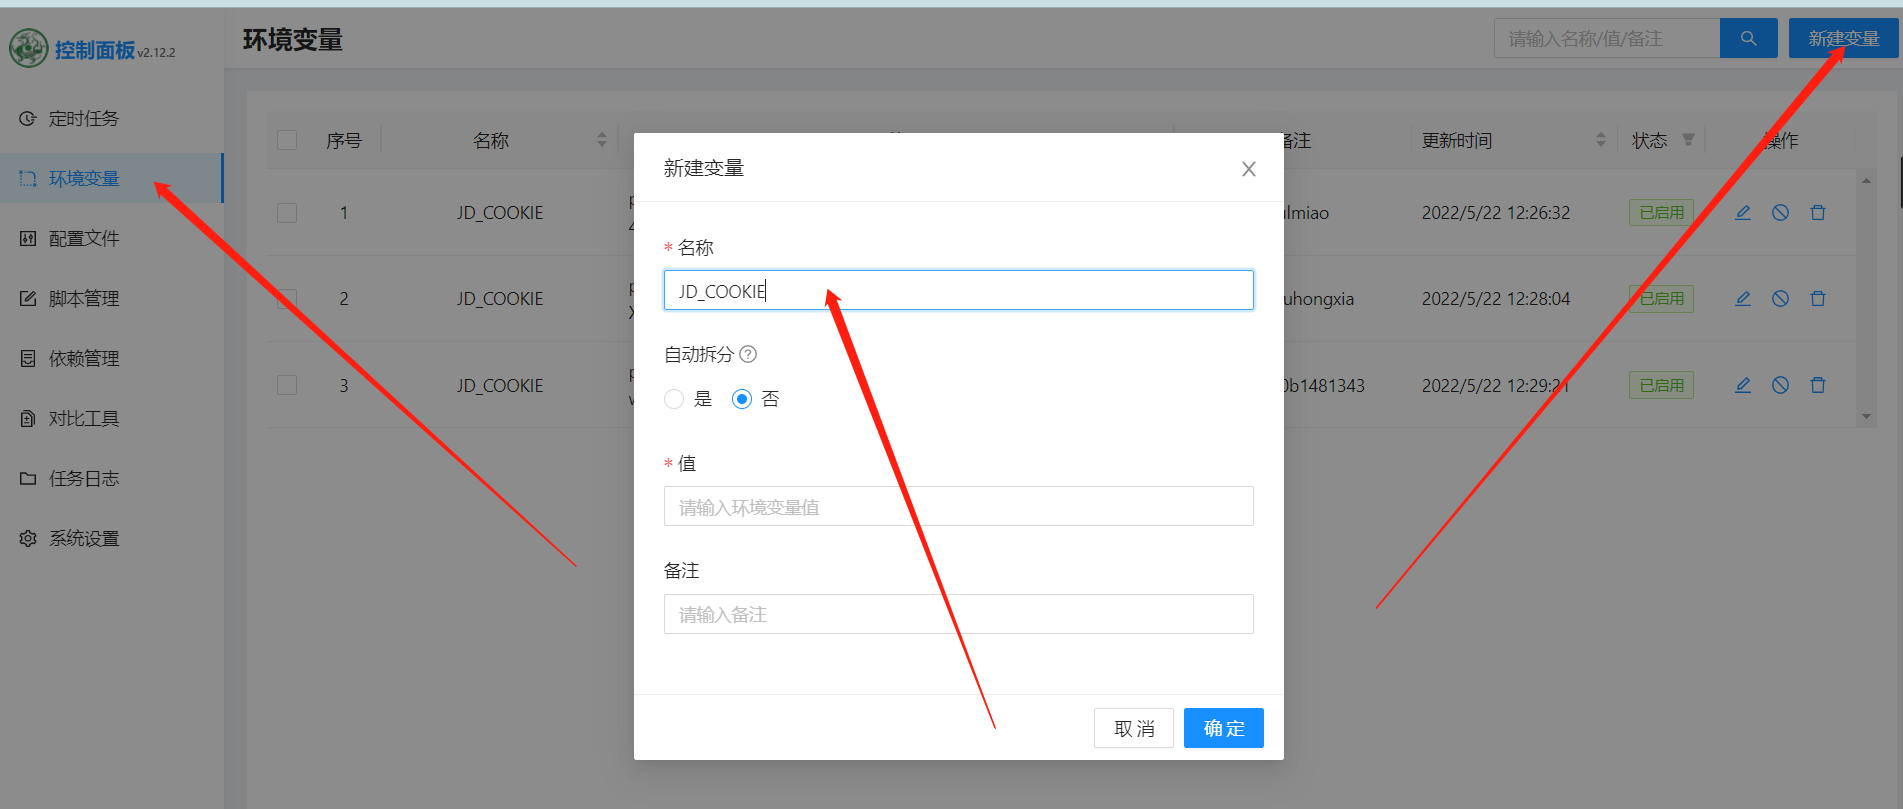Image resolution: width=1903 pixels, height=809 pixels.
Task: Click the timestamp 2022/5/22 12:28:04
Action: [1496, 298]
